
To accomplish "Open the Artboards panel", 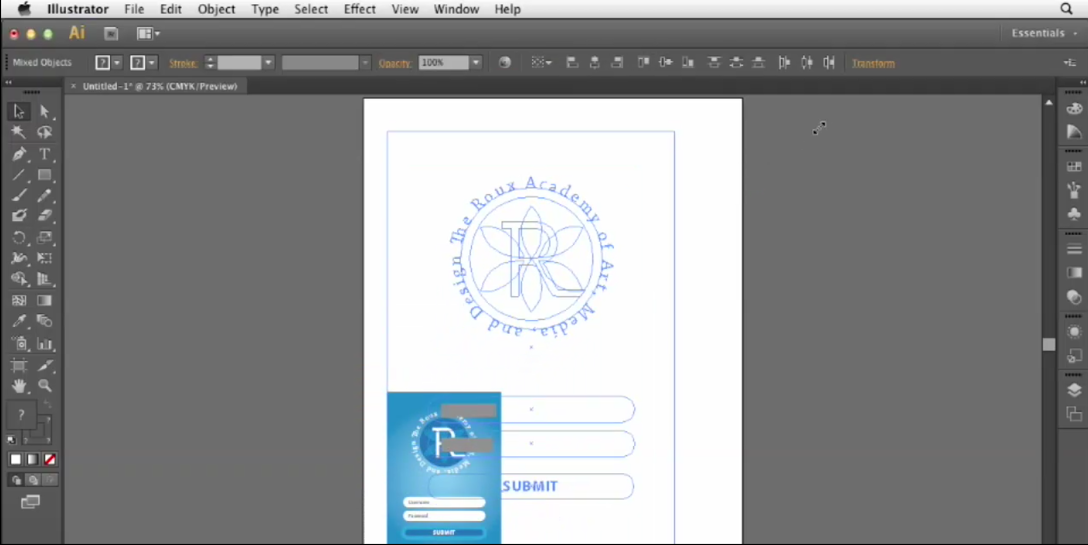I will (1073, 414).
